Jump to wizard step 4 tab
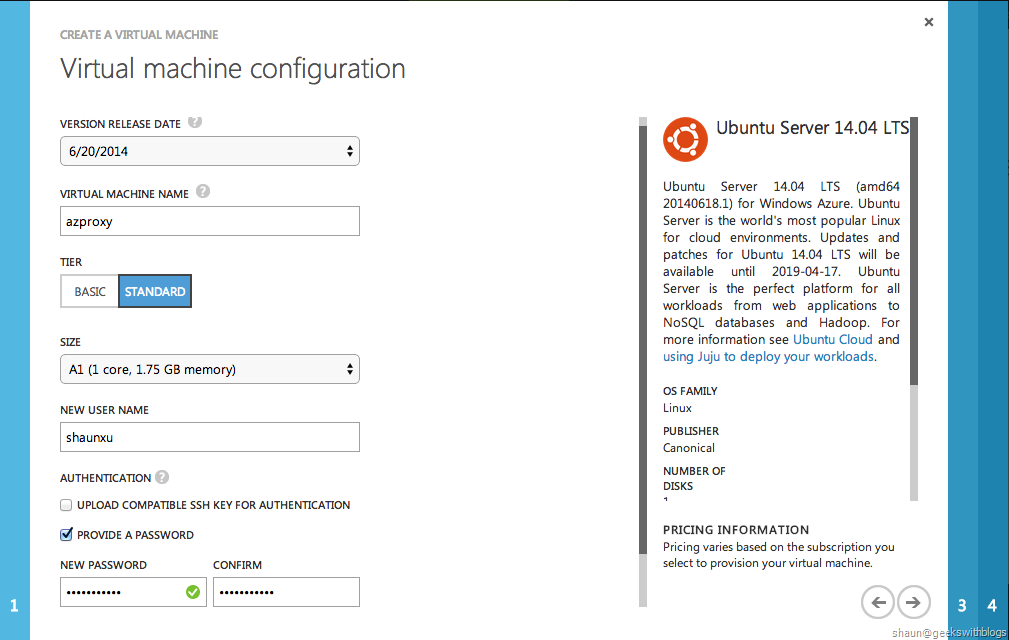The height and width of the screenshot is (640, 1009). [992, 605]
